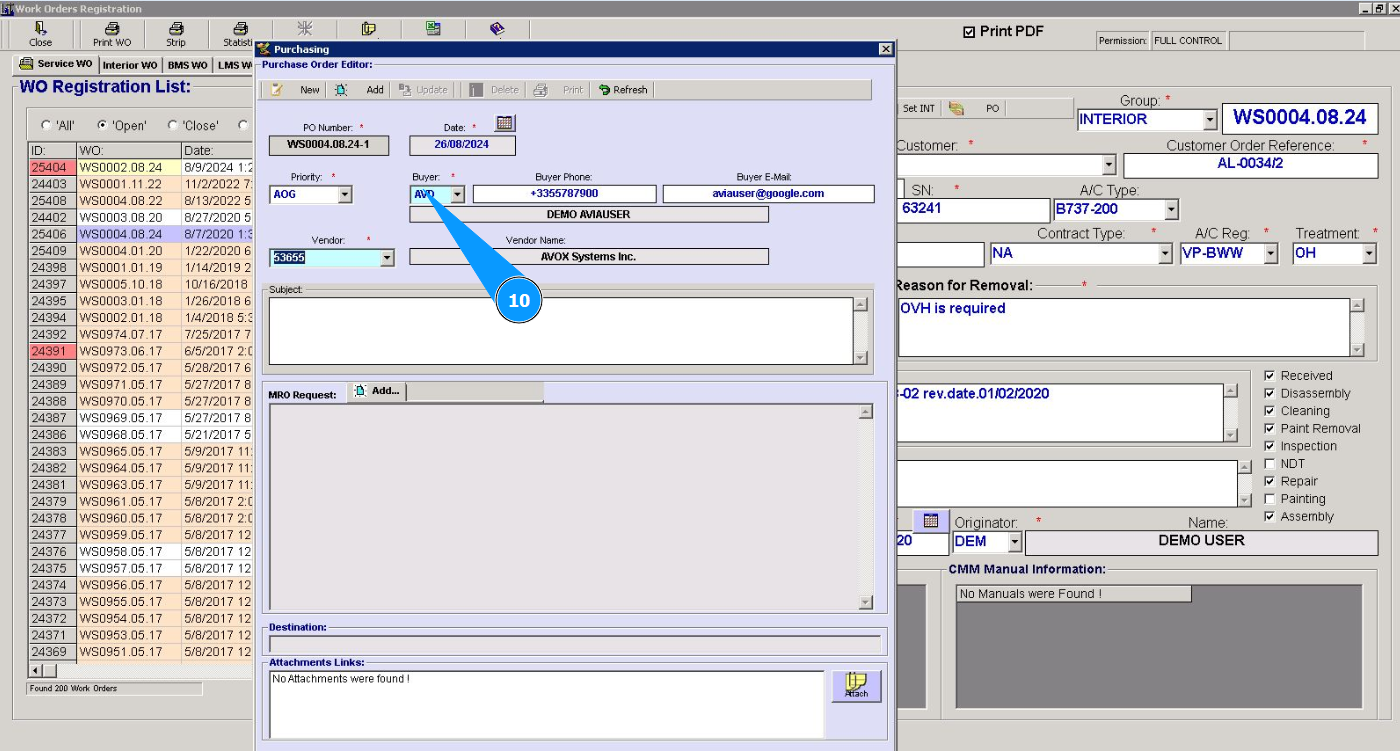Click the green spreadsheet export icon
The width and height of the screenshot is (1400, 751).
point(433,29)
